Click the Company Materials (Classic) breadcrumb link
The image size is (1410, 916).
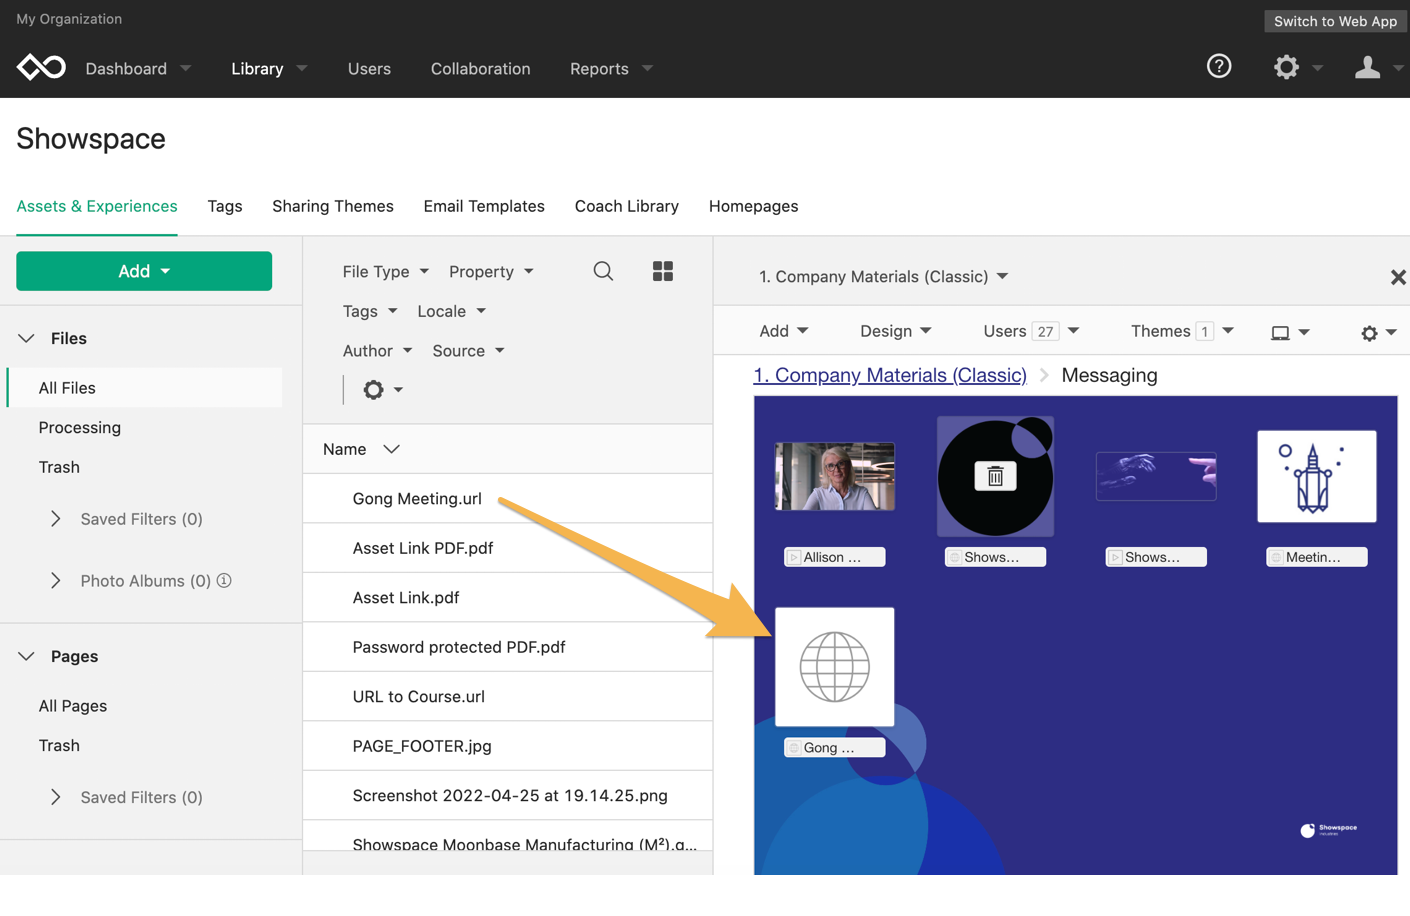(x=890, y=375)
